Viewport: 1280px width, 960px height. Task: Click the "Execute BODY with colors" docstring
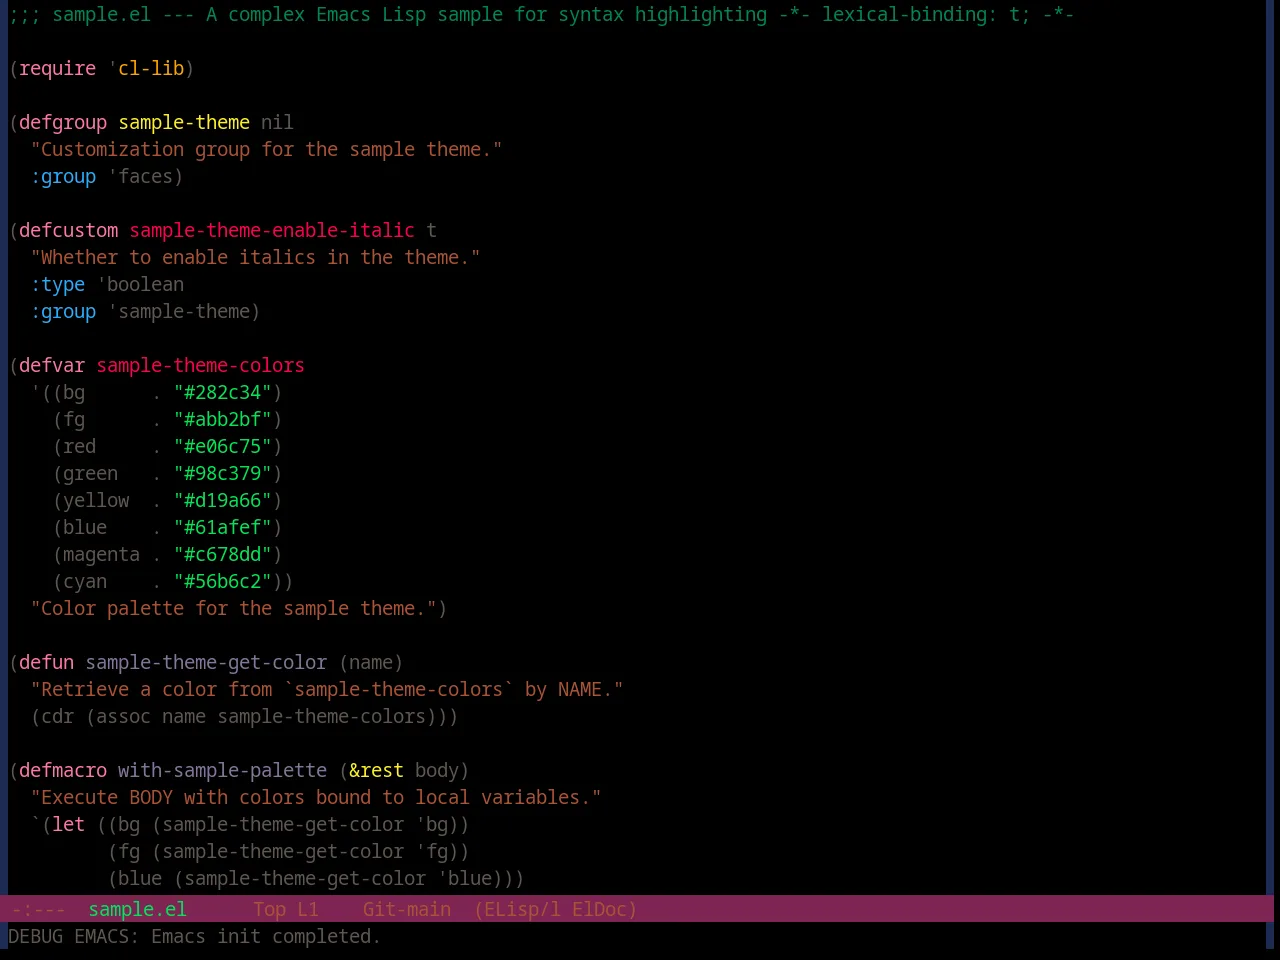coord(316,797)
